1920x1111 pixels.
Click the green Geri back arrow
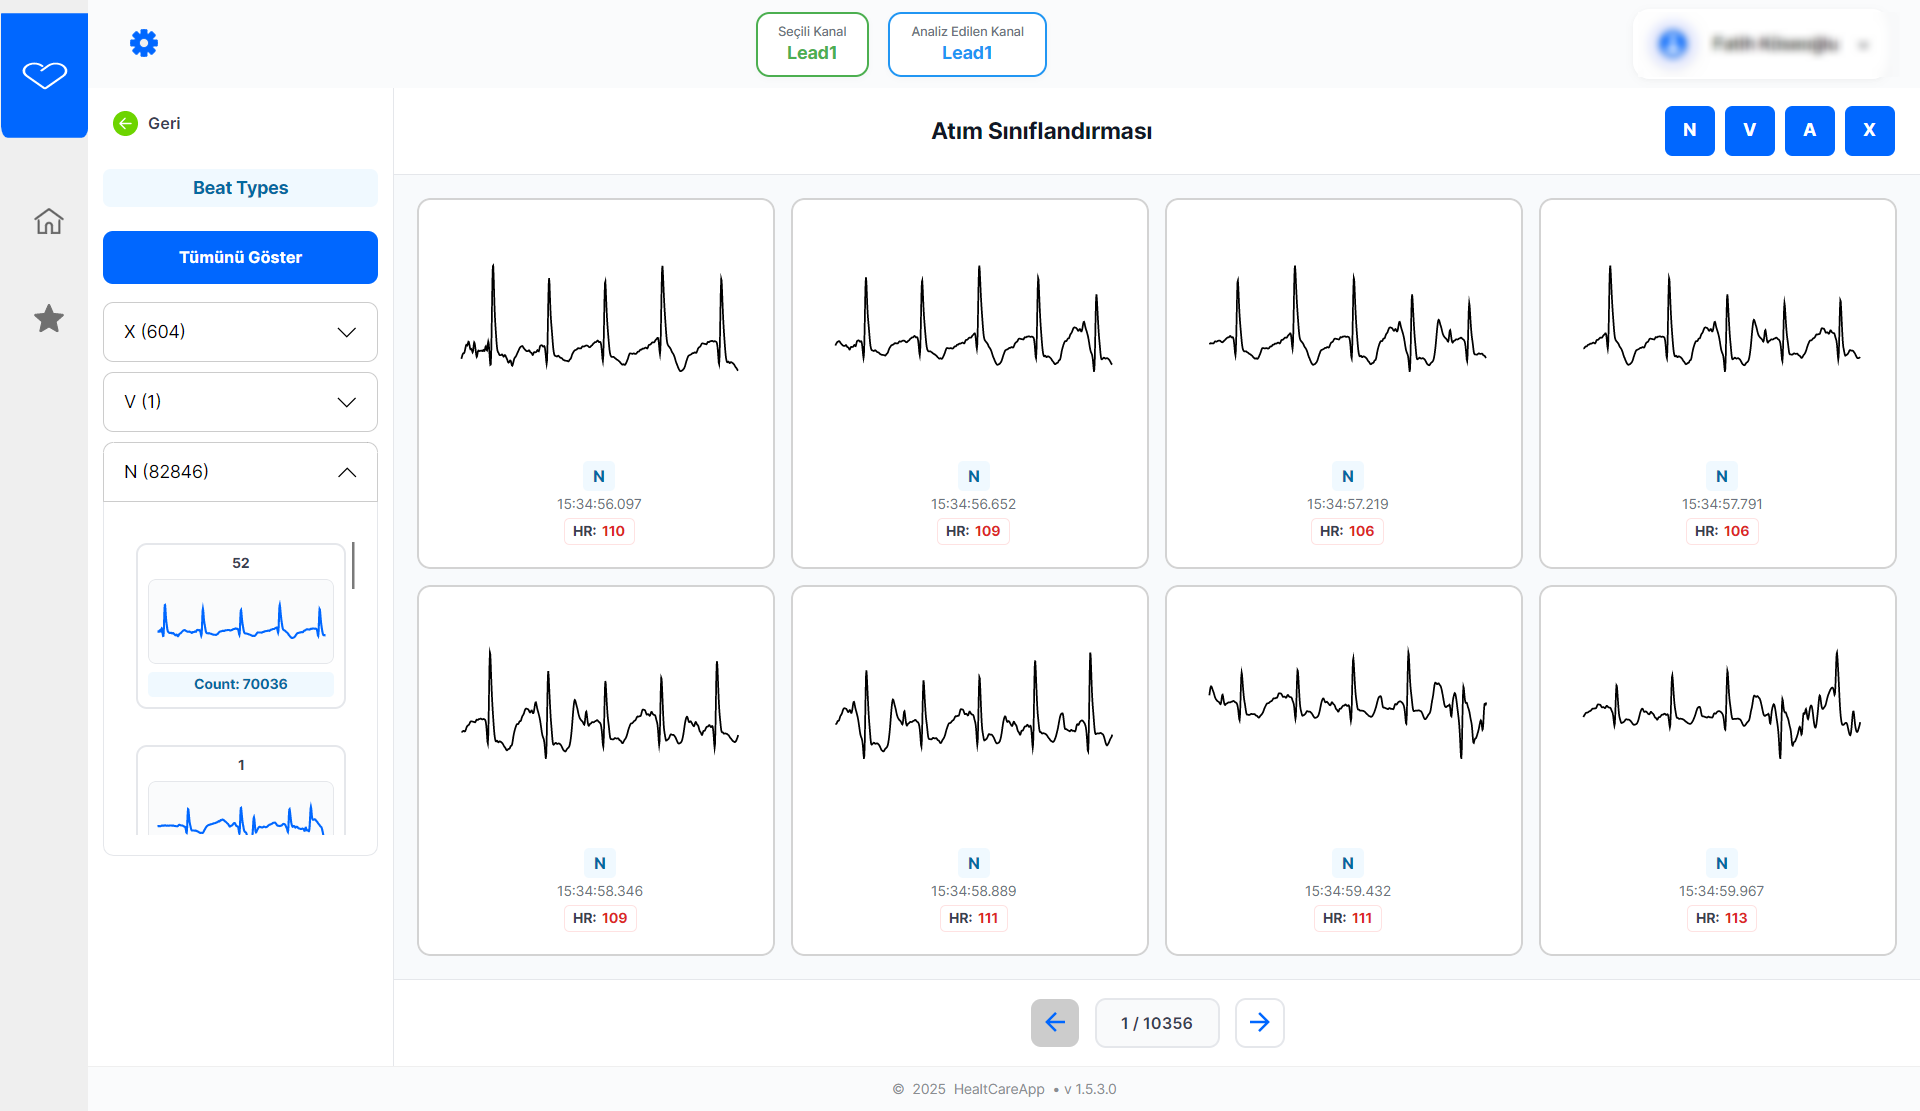(x=126, y=123)
